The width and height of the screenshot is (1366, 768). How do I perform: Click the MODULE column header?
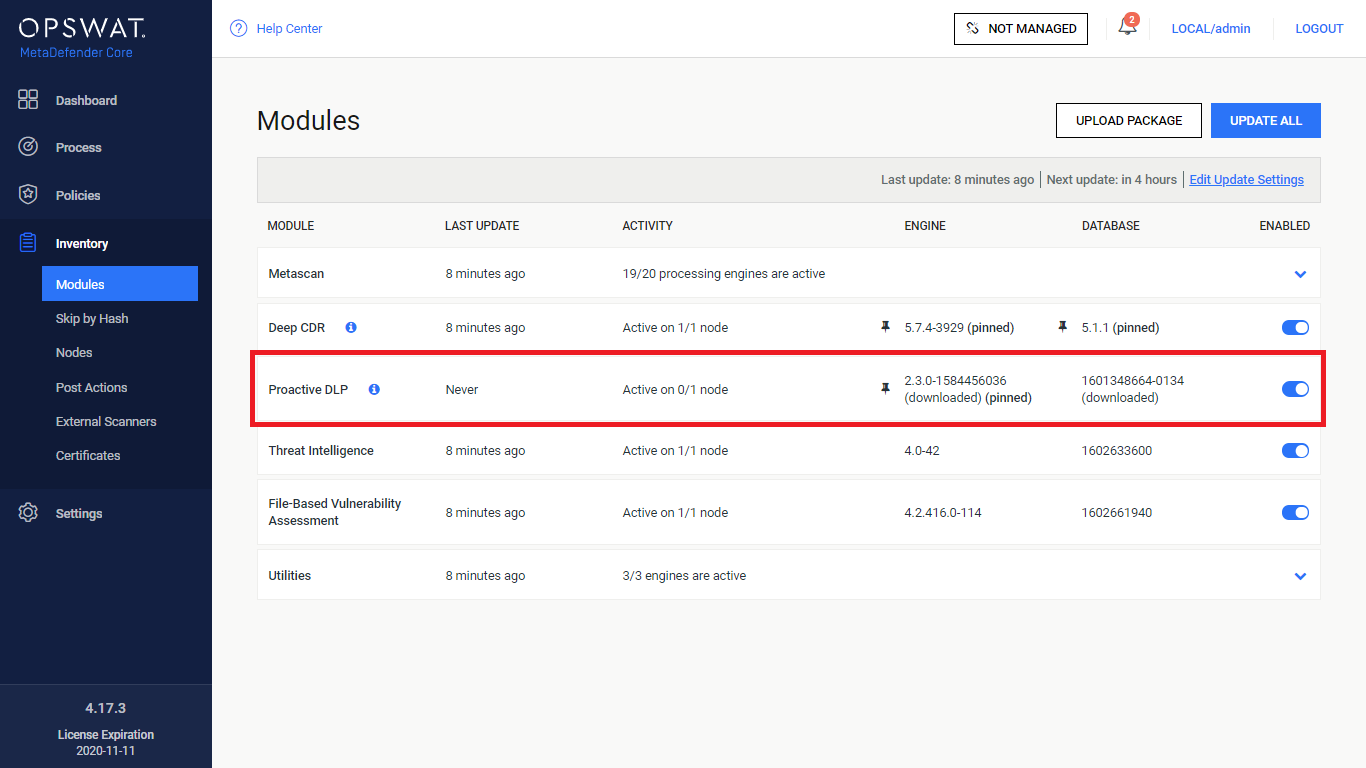(x=291, y=226)
